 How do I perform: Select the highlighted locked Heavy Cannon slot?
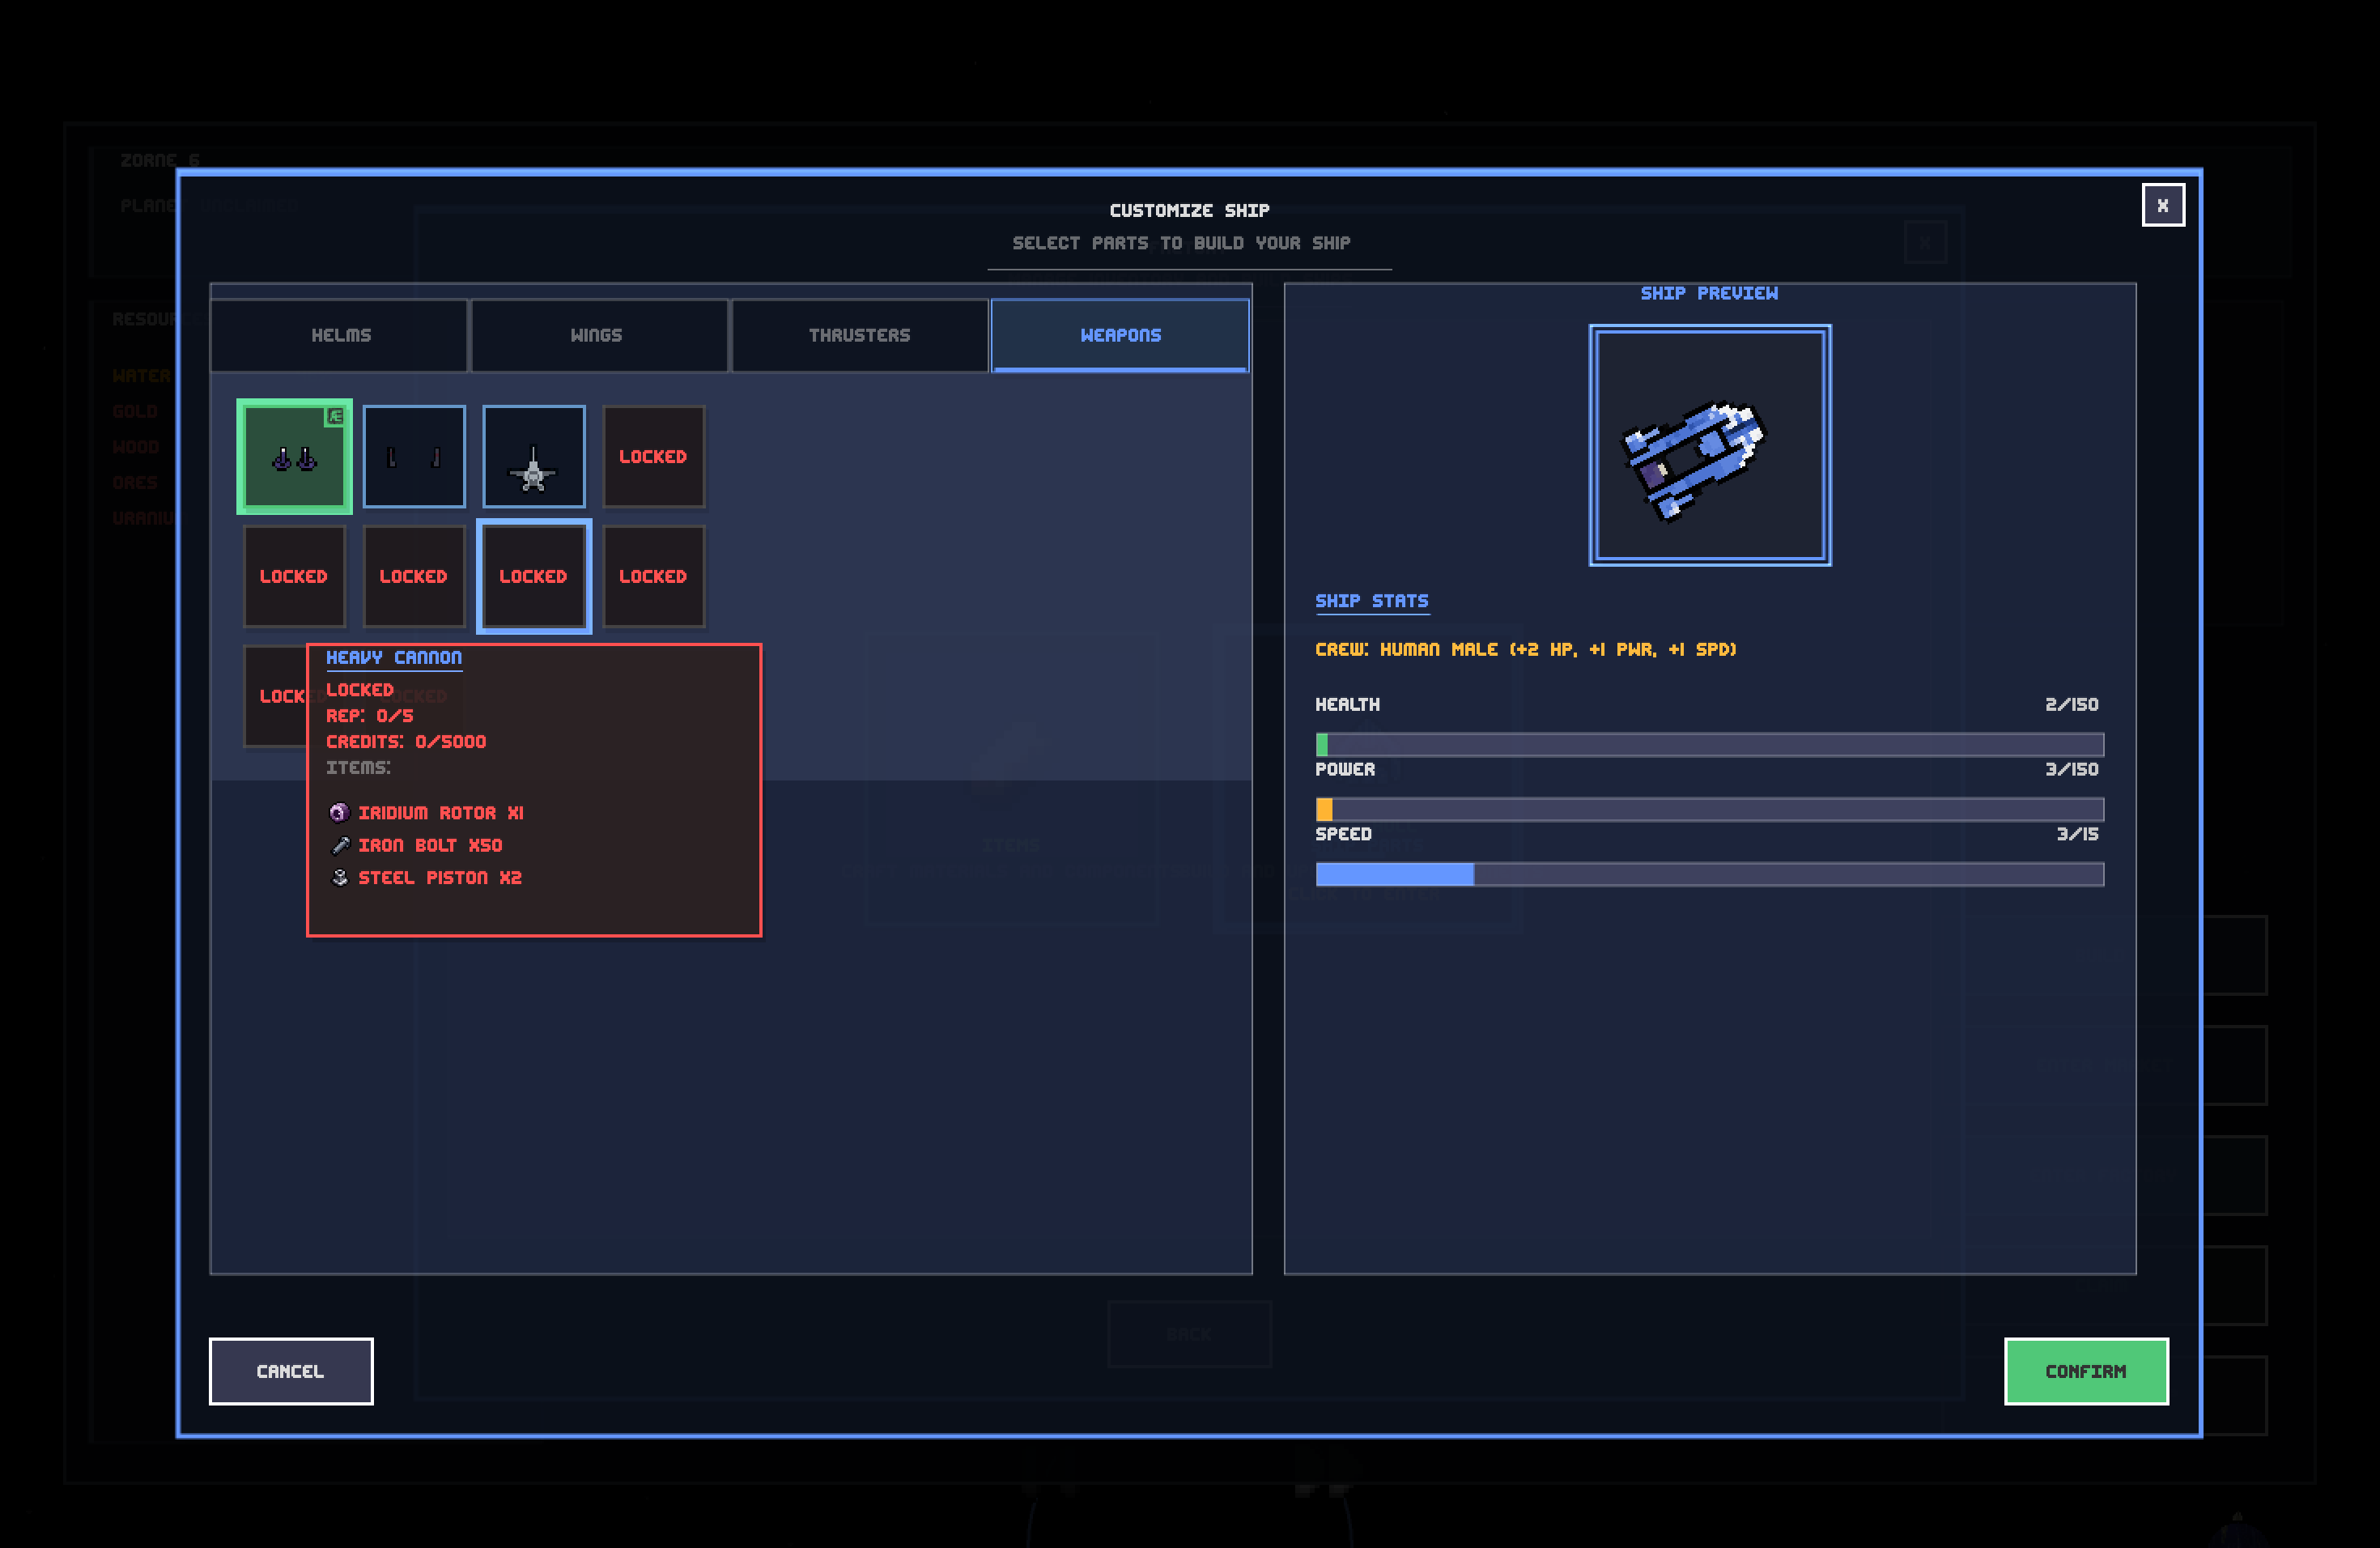[x=533, y=576]
